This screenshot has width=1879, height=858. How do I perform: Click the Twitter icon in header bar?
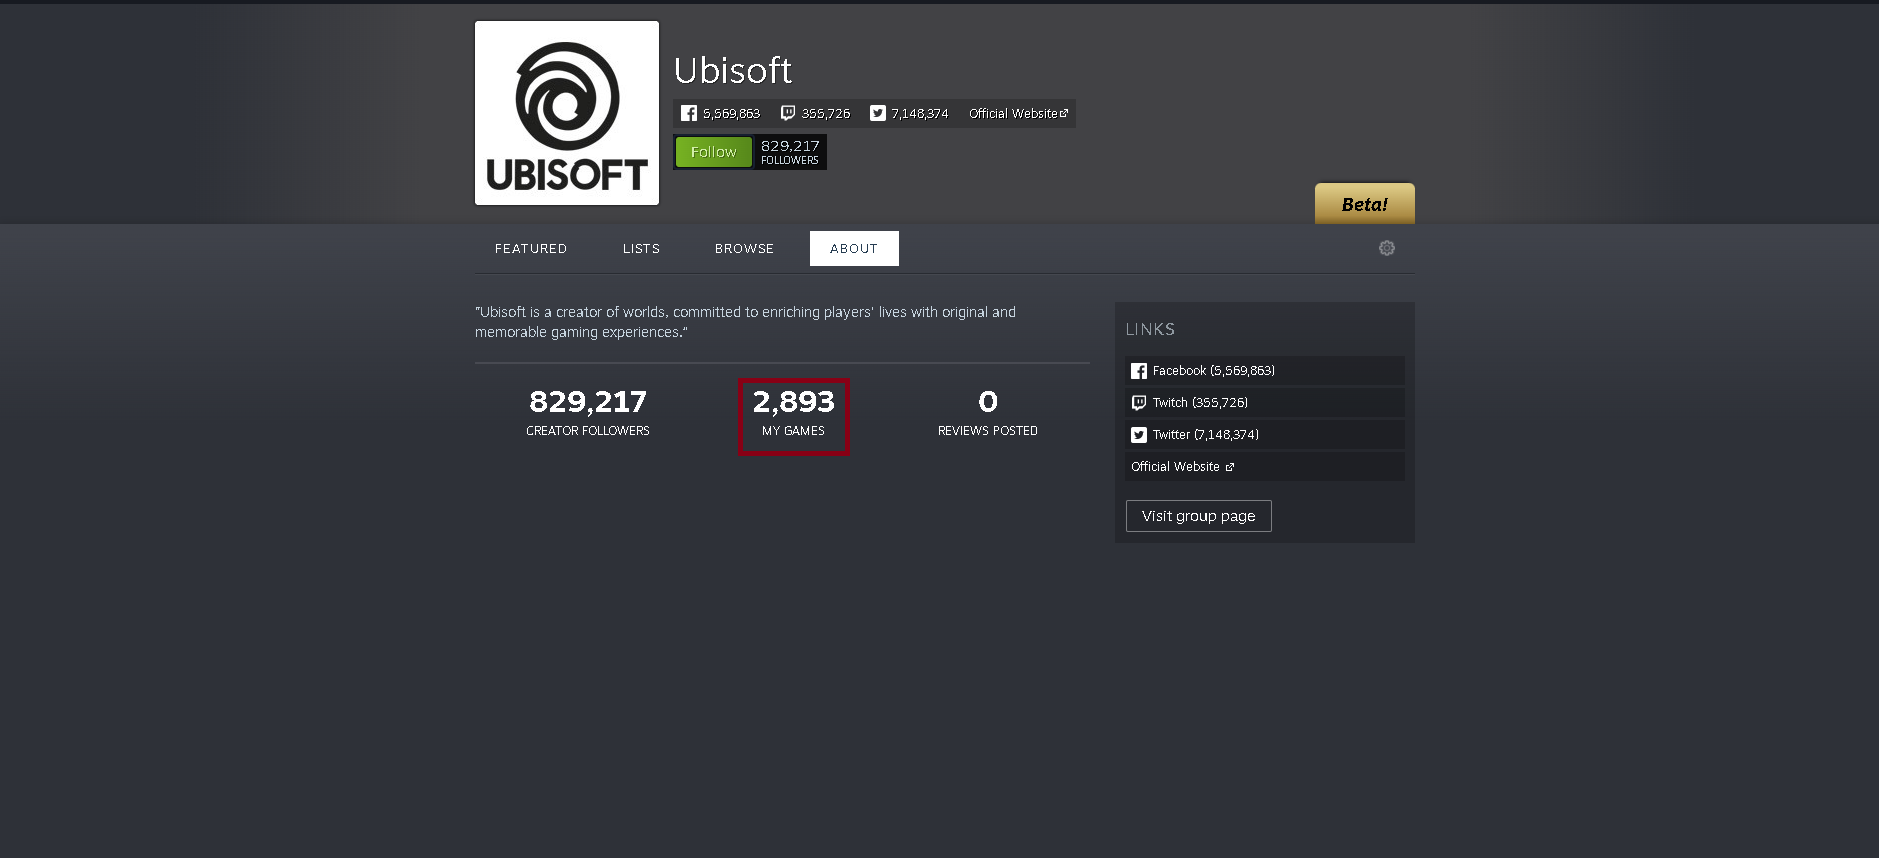(878, 113)
